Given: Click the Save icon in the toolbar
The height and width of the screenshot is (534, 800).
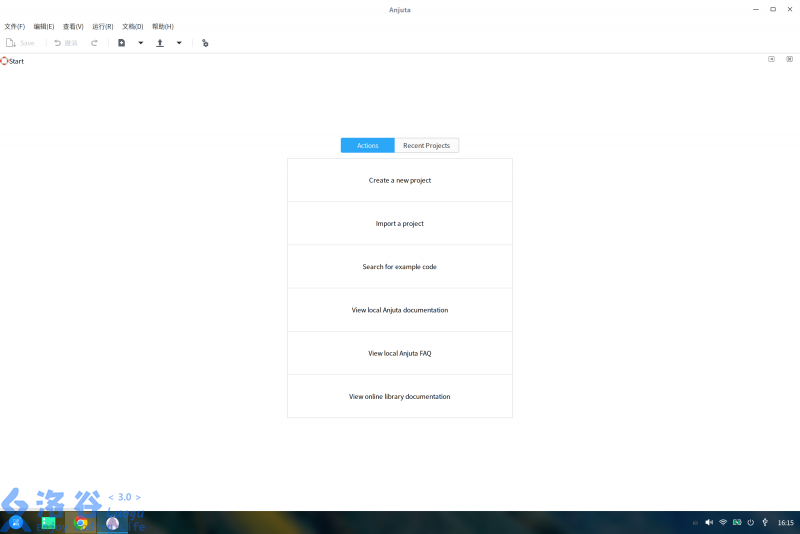Looking at the screenshot, I should pyautogui.click(x=11, y=43).
